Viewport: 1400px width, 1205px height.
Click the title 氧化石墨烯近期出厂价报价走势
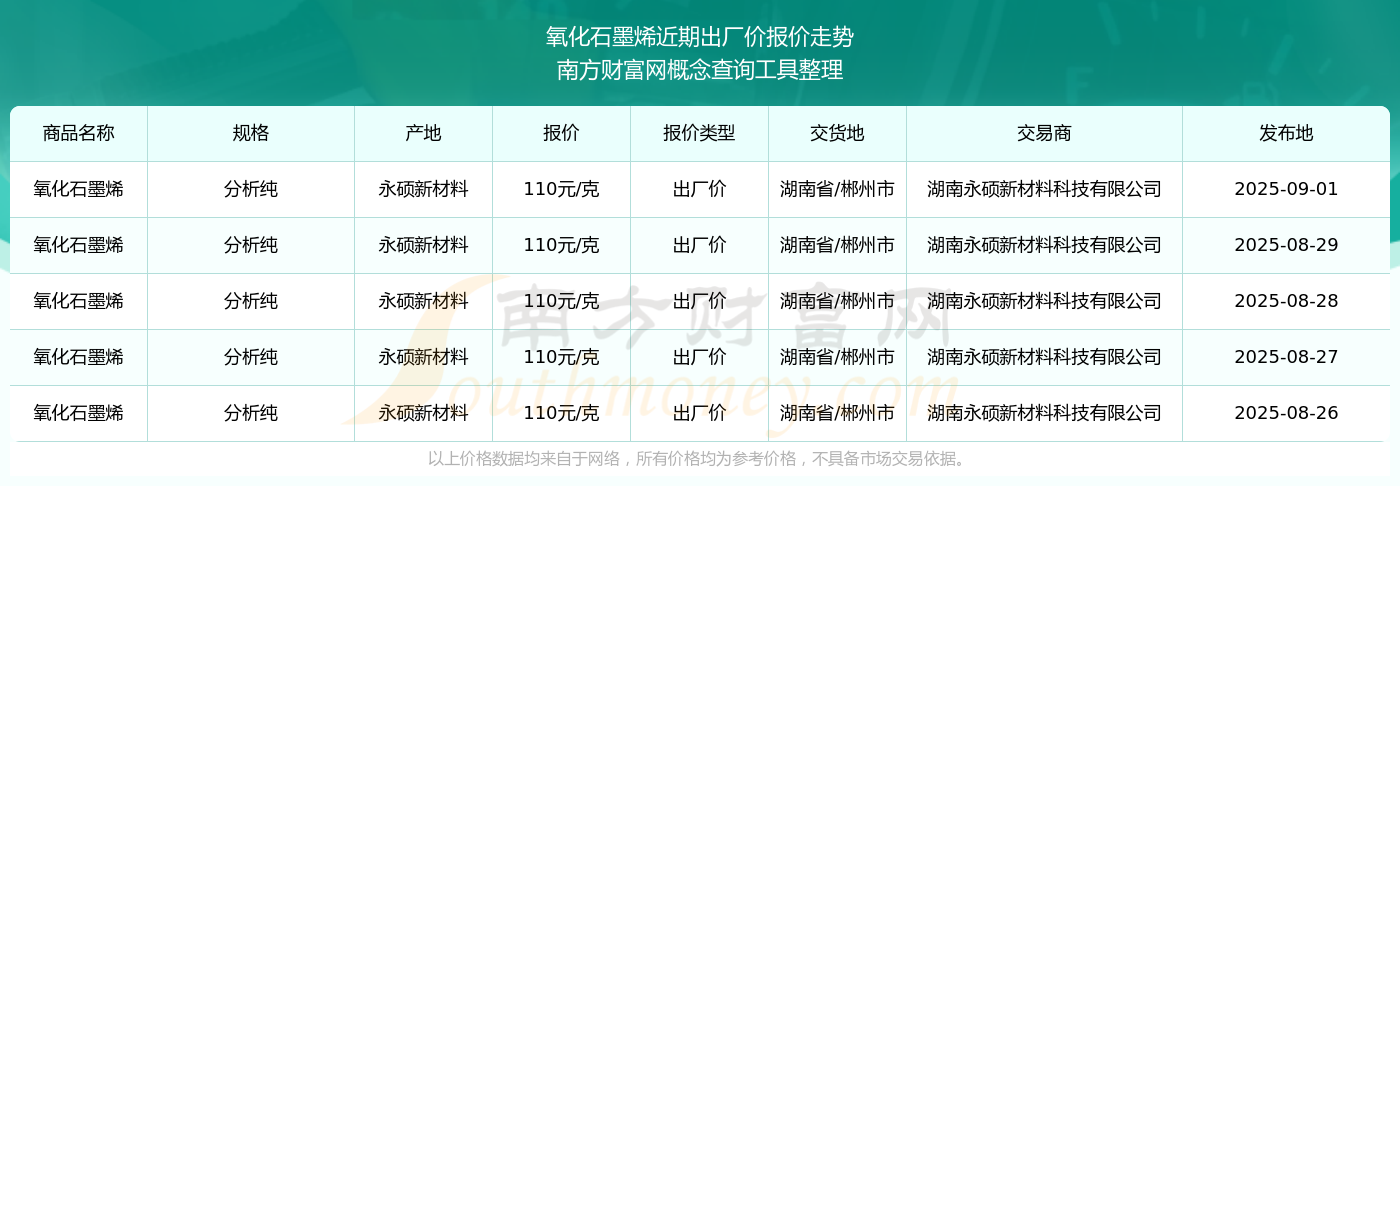pos(700,37)
